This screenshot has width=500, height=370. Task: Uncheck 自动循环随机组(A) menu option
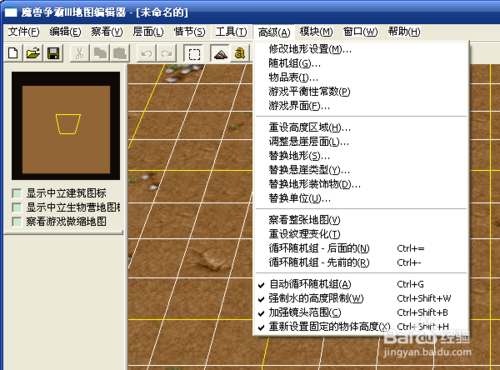click(x=361, y=284)
